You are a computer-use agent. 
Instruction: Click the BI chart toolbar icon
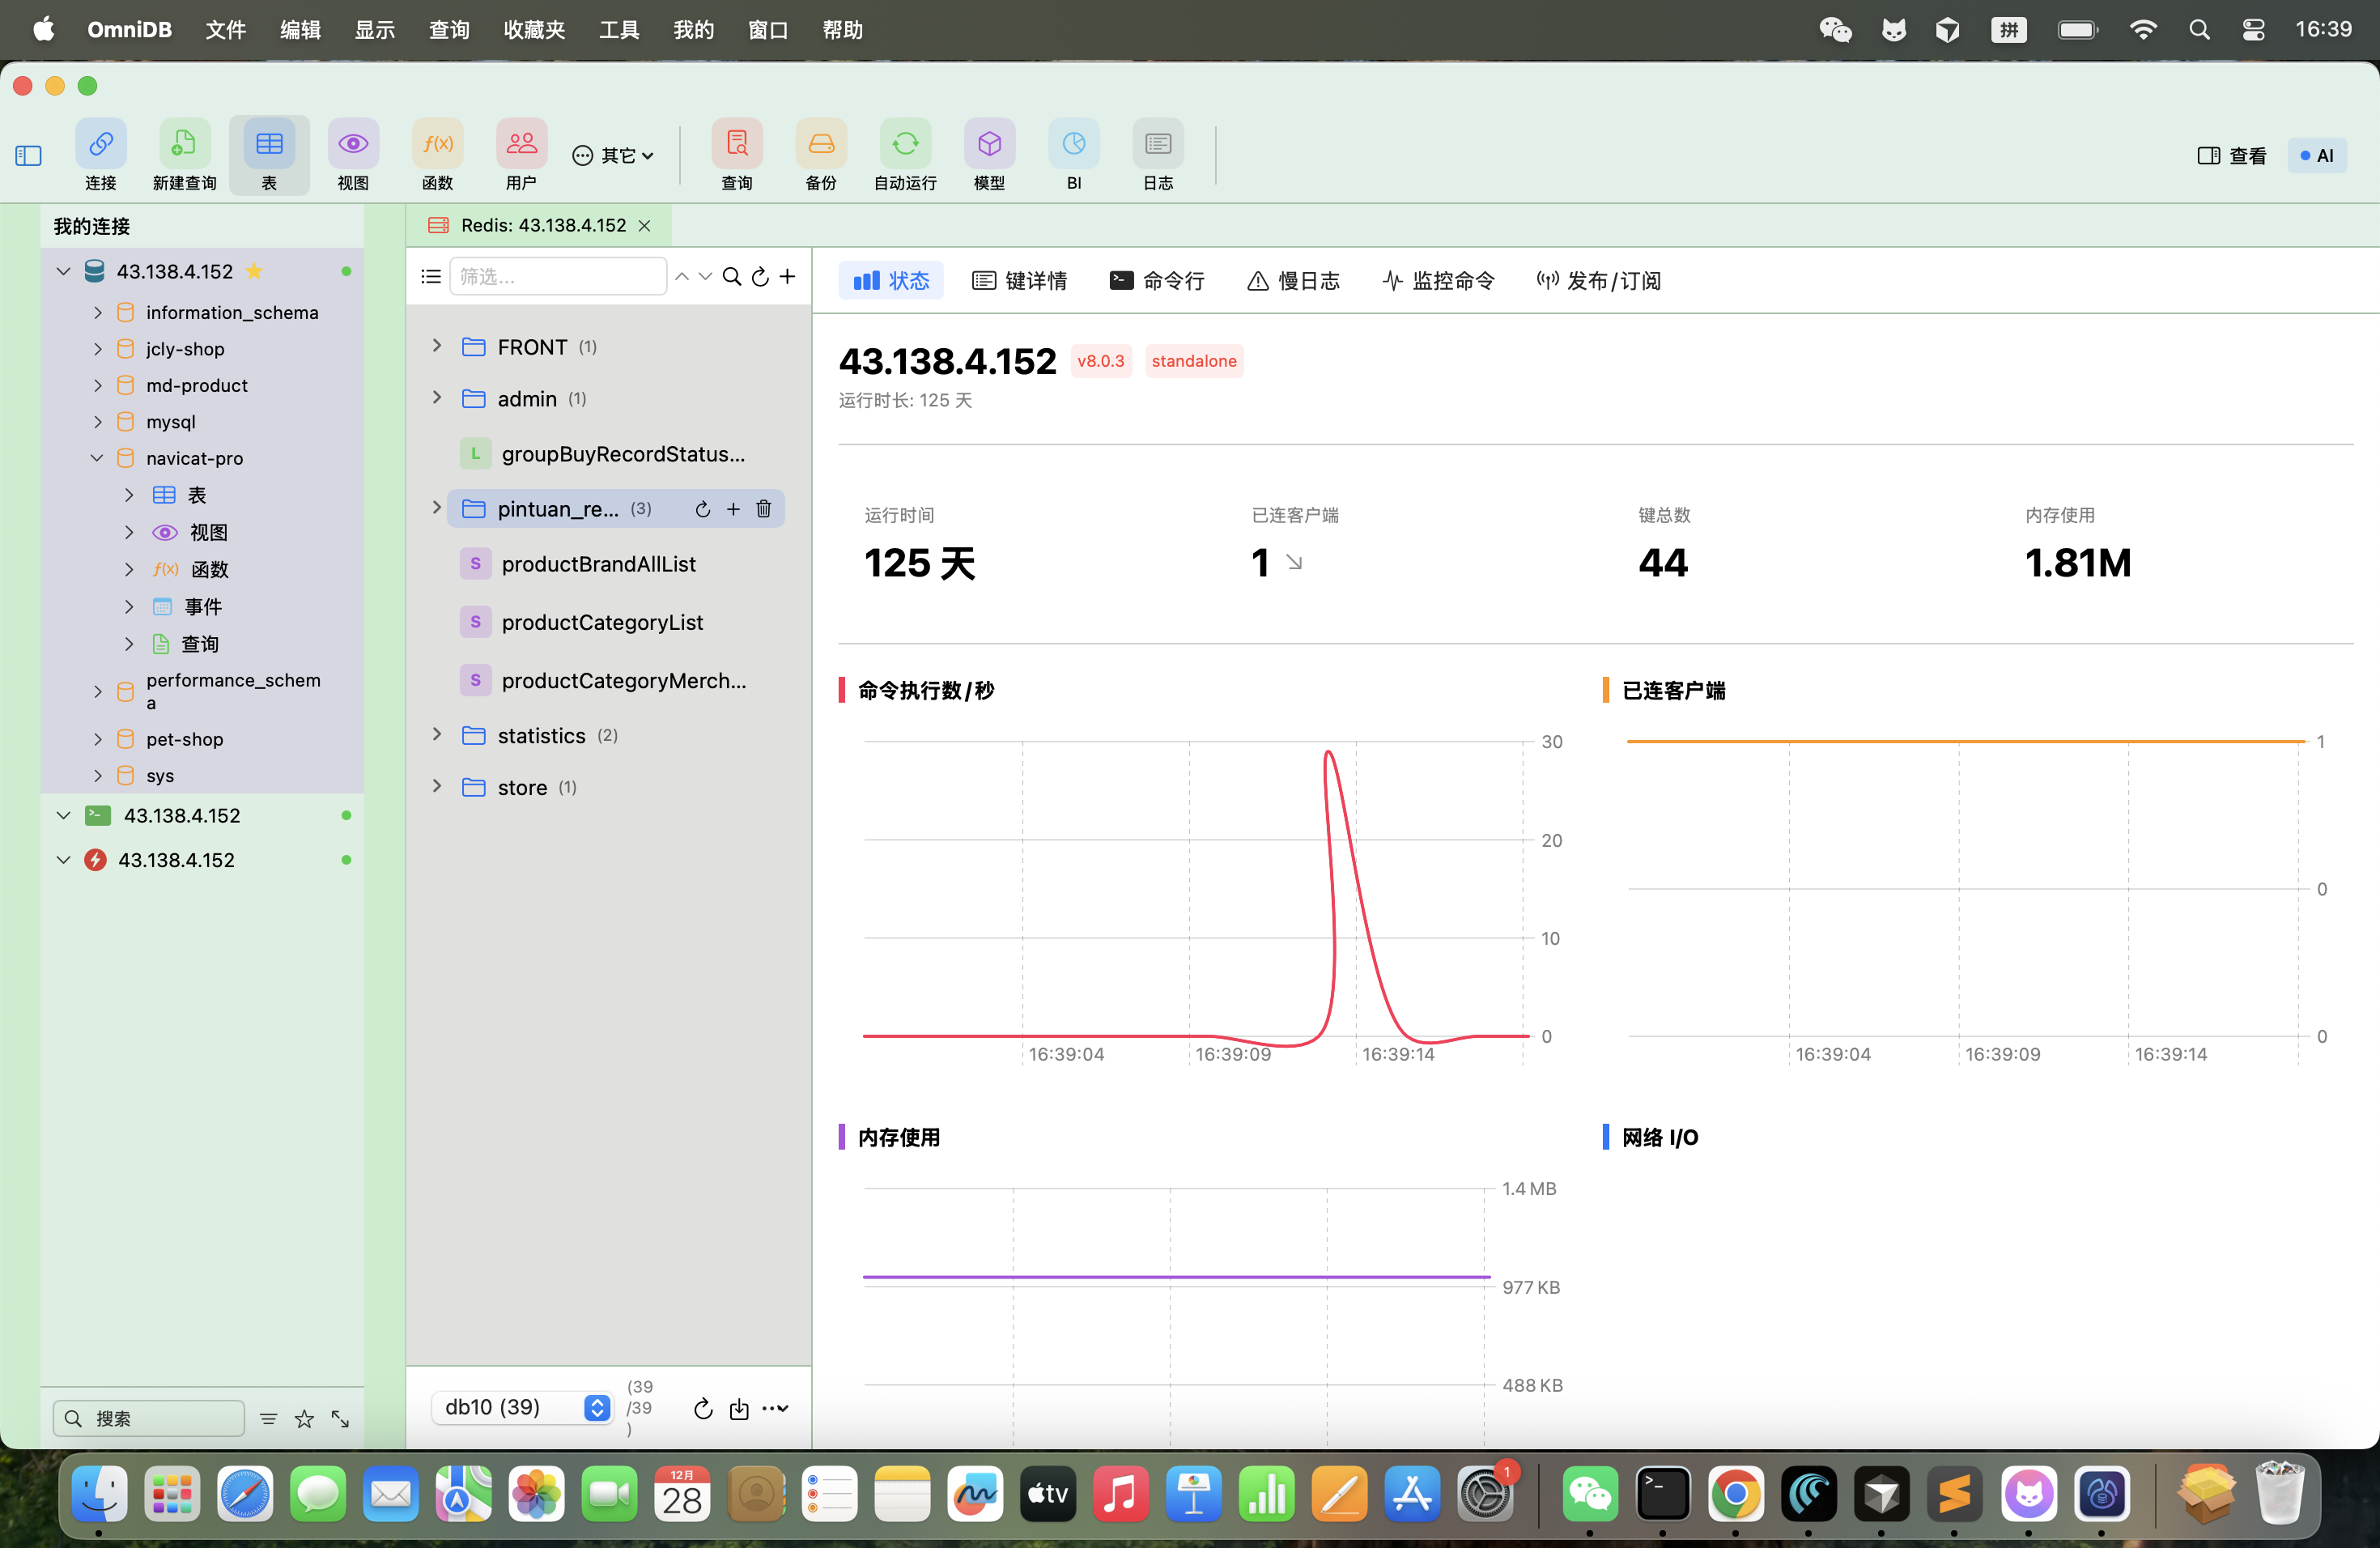[x=1073, y=145]
